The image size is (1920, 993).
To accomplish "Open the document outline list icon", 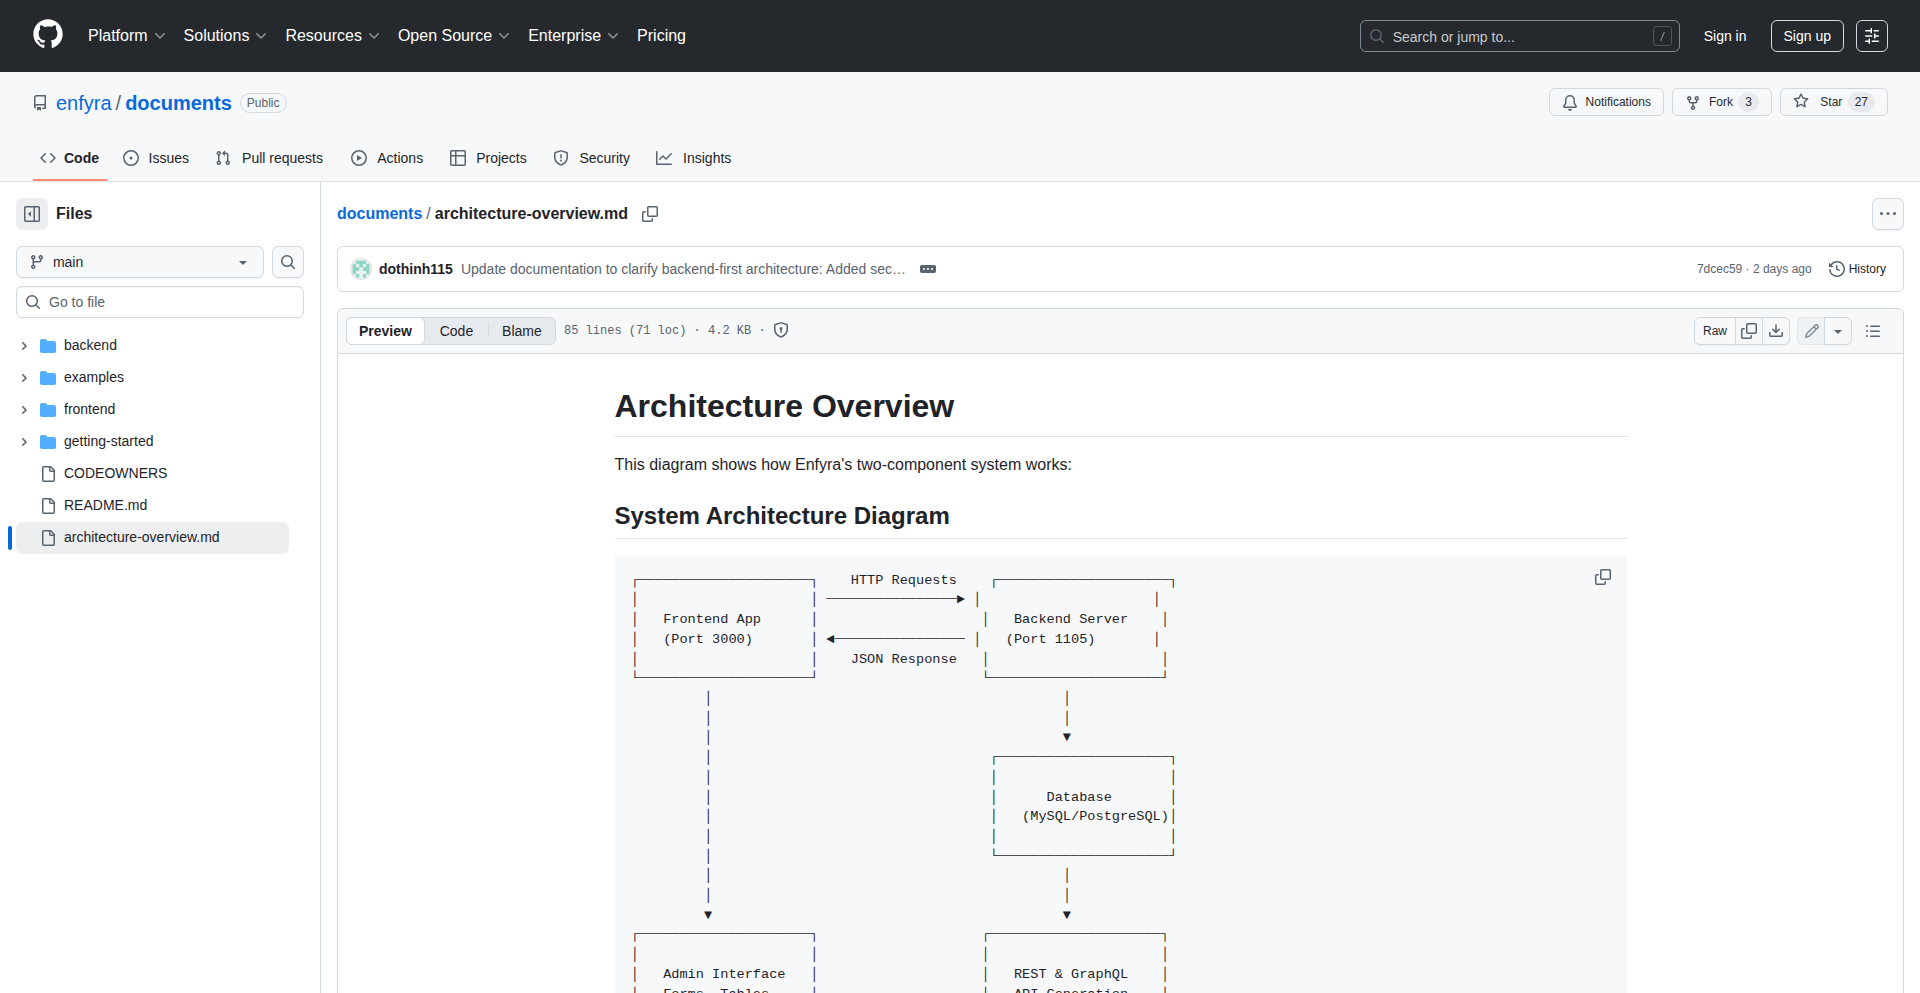I will tap(1873, 331).
